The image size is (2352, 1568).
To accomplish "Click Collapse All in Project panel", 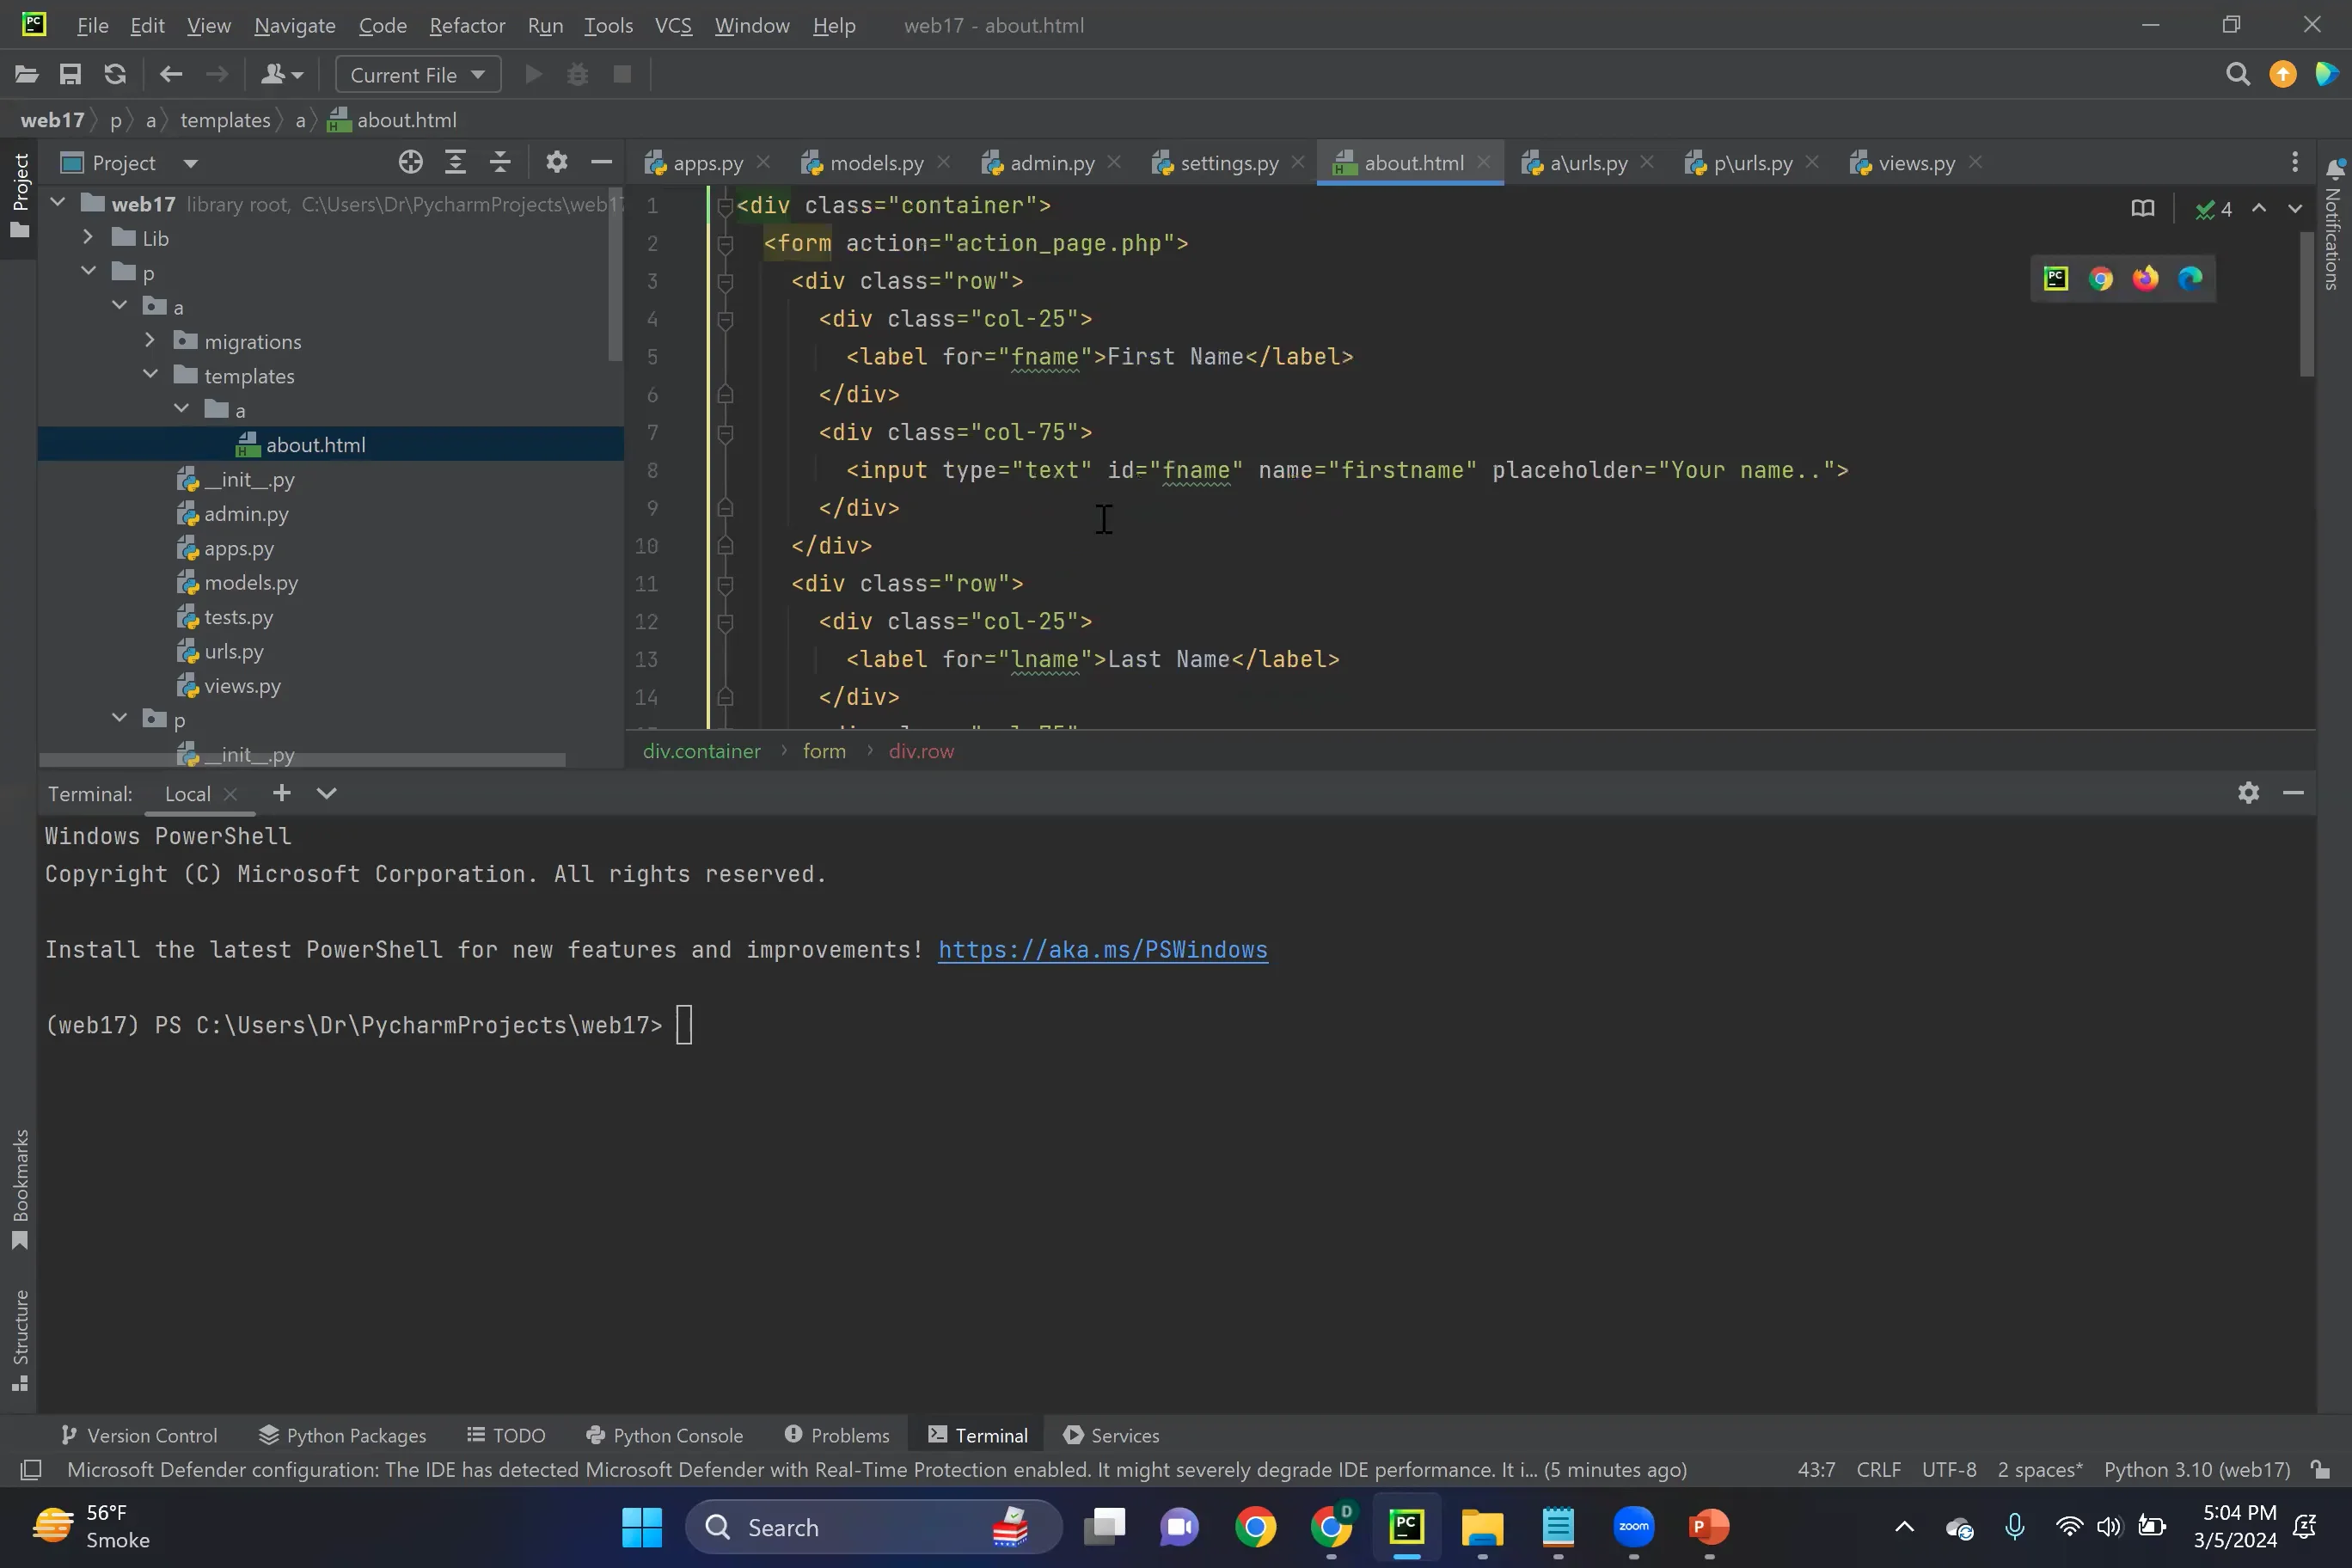I will (x=500, y=163).
